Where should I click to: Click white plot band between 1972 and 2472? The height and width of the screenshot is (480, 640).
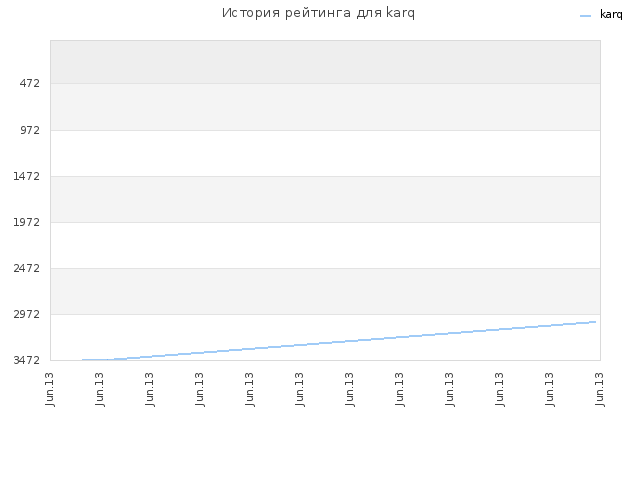coord(325,245)
